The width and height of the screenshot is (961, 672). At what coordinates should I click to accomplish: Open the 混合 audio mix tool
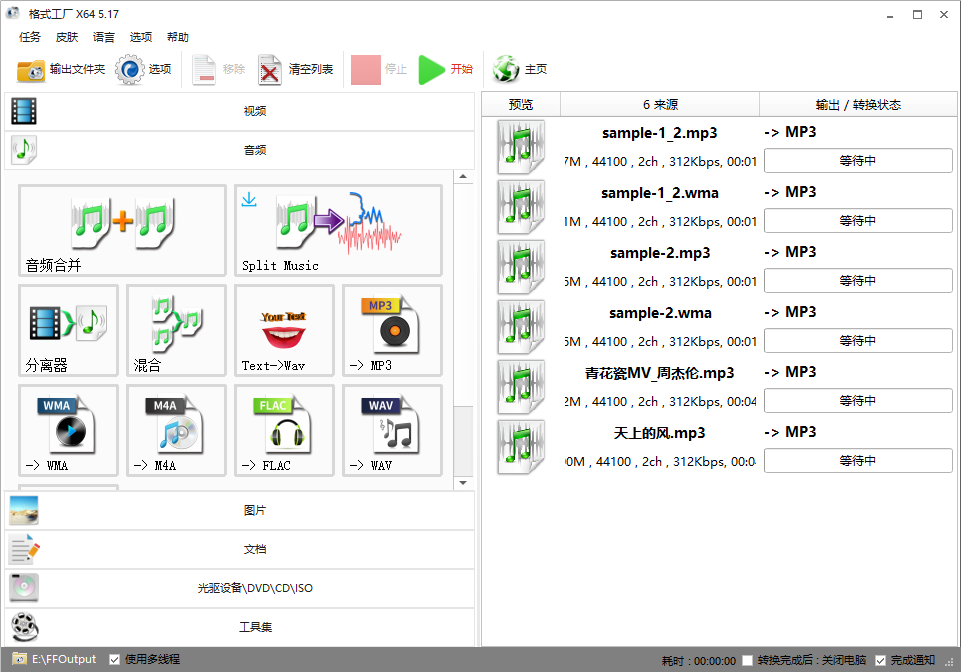(x=176, y=330)
